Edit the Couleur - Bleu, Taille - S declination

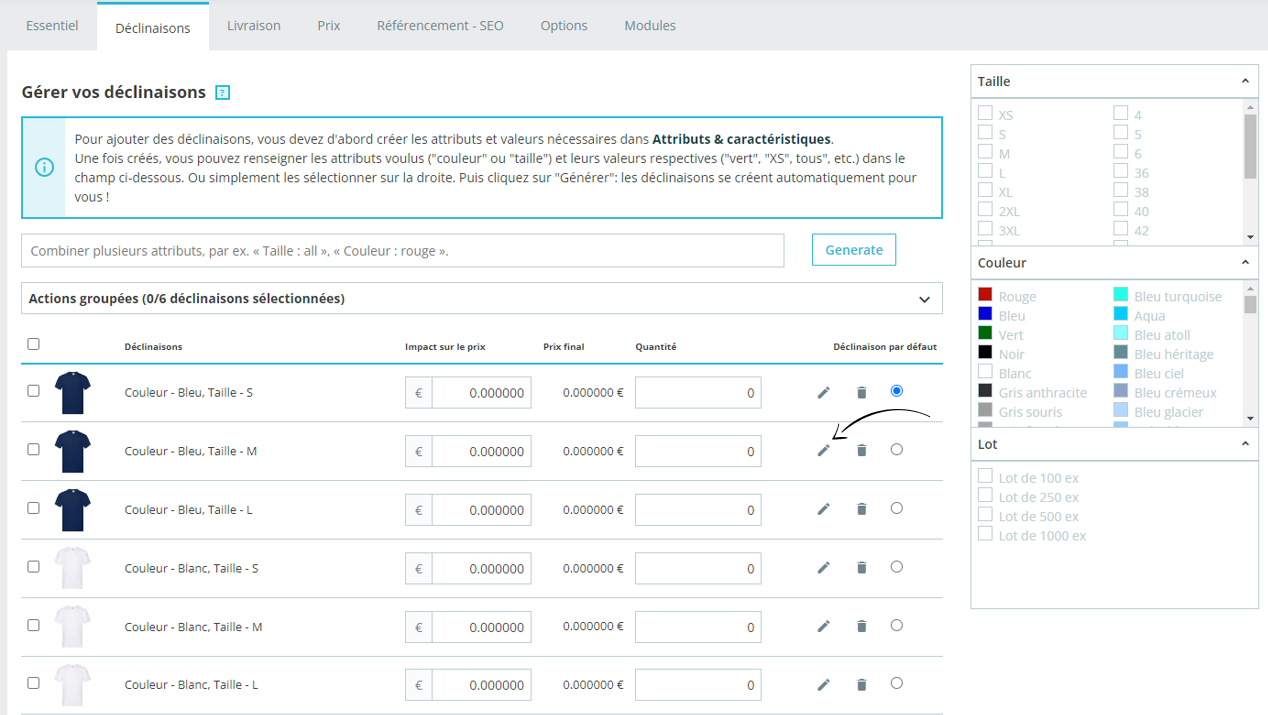[x=823, y=393]
